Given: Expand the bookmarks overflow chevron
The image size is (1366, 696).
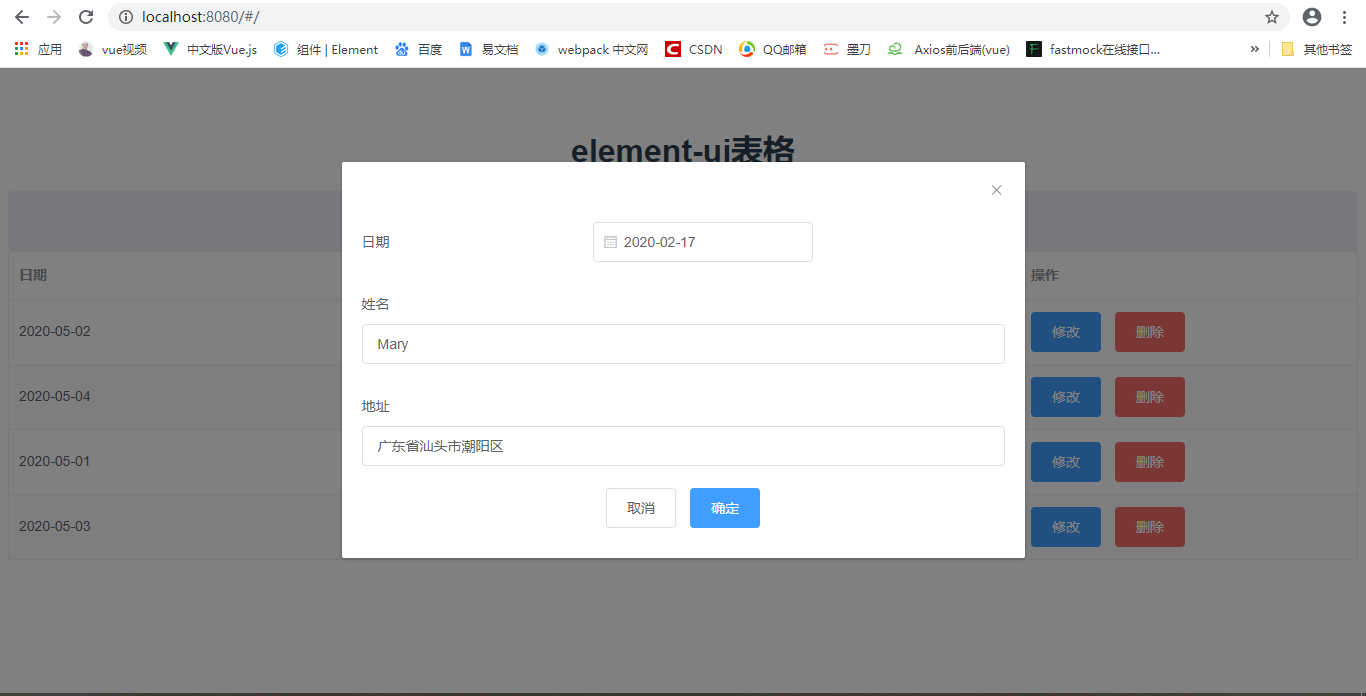Looking at the screenshot, I should 1255,48.
